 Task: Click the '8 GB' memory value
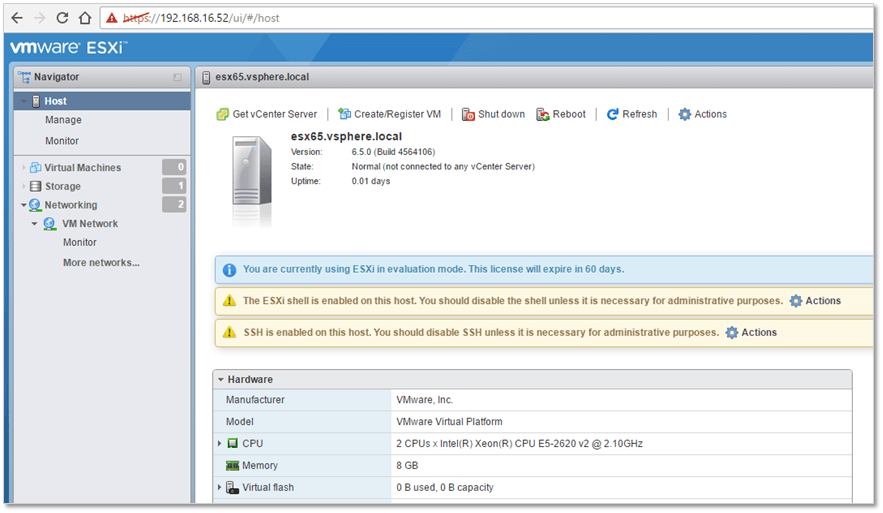point(407,466)
